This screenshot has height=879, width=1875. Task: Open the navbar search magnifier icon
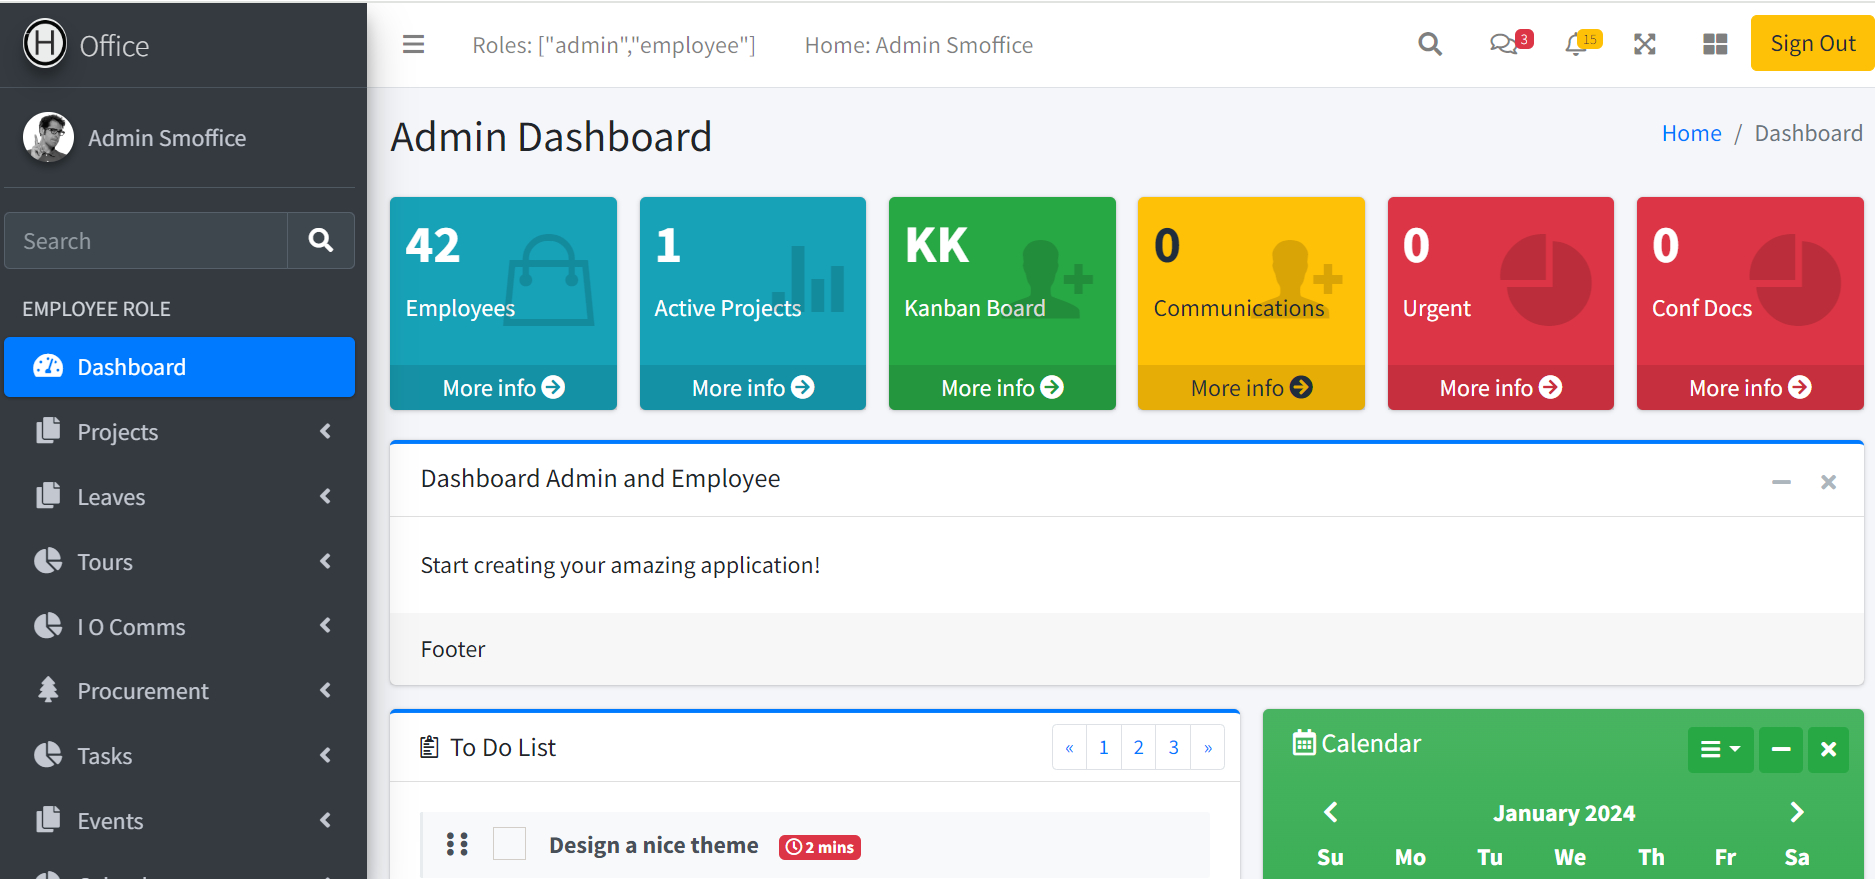(x=1430, y=45)
